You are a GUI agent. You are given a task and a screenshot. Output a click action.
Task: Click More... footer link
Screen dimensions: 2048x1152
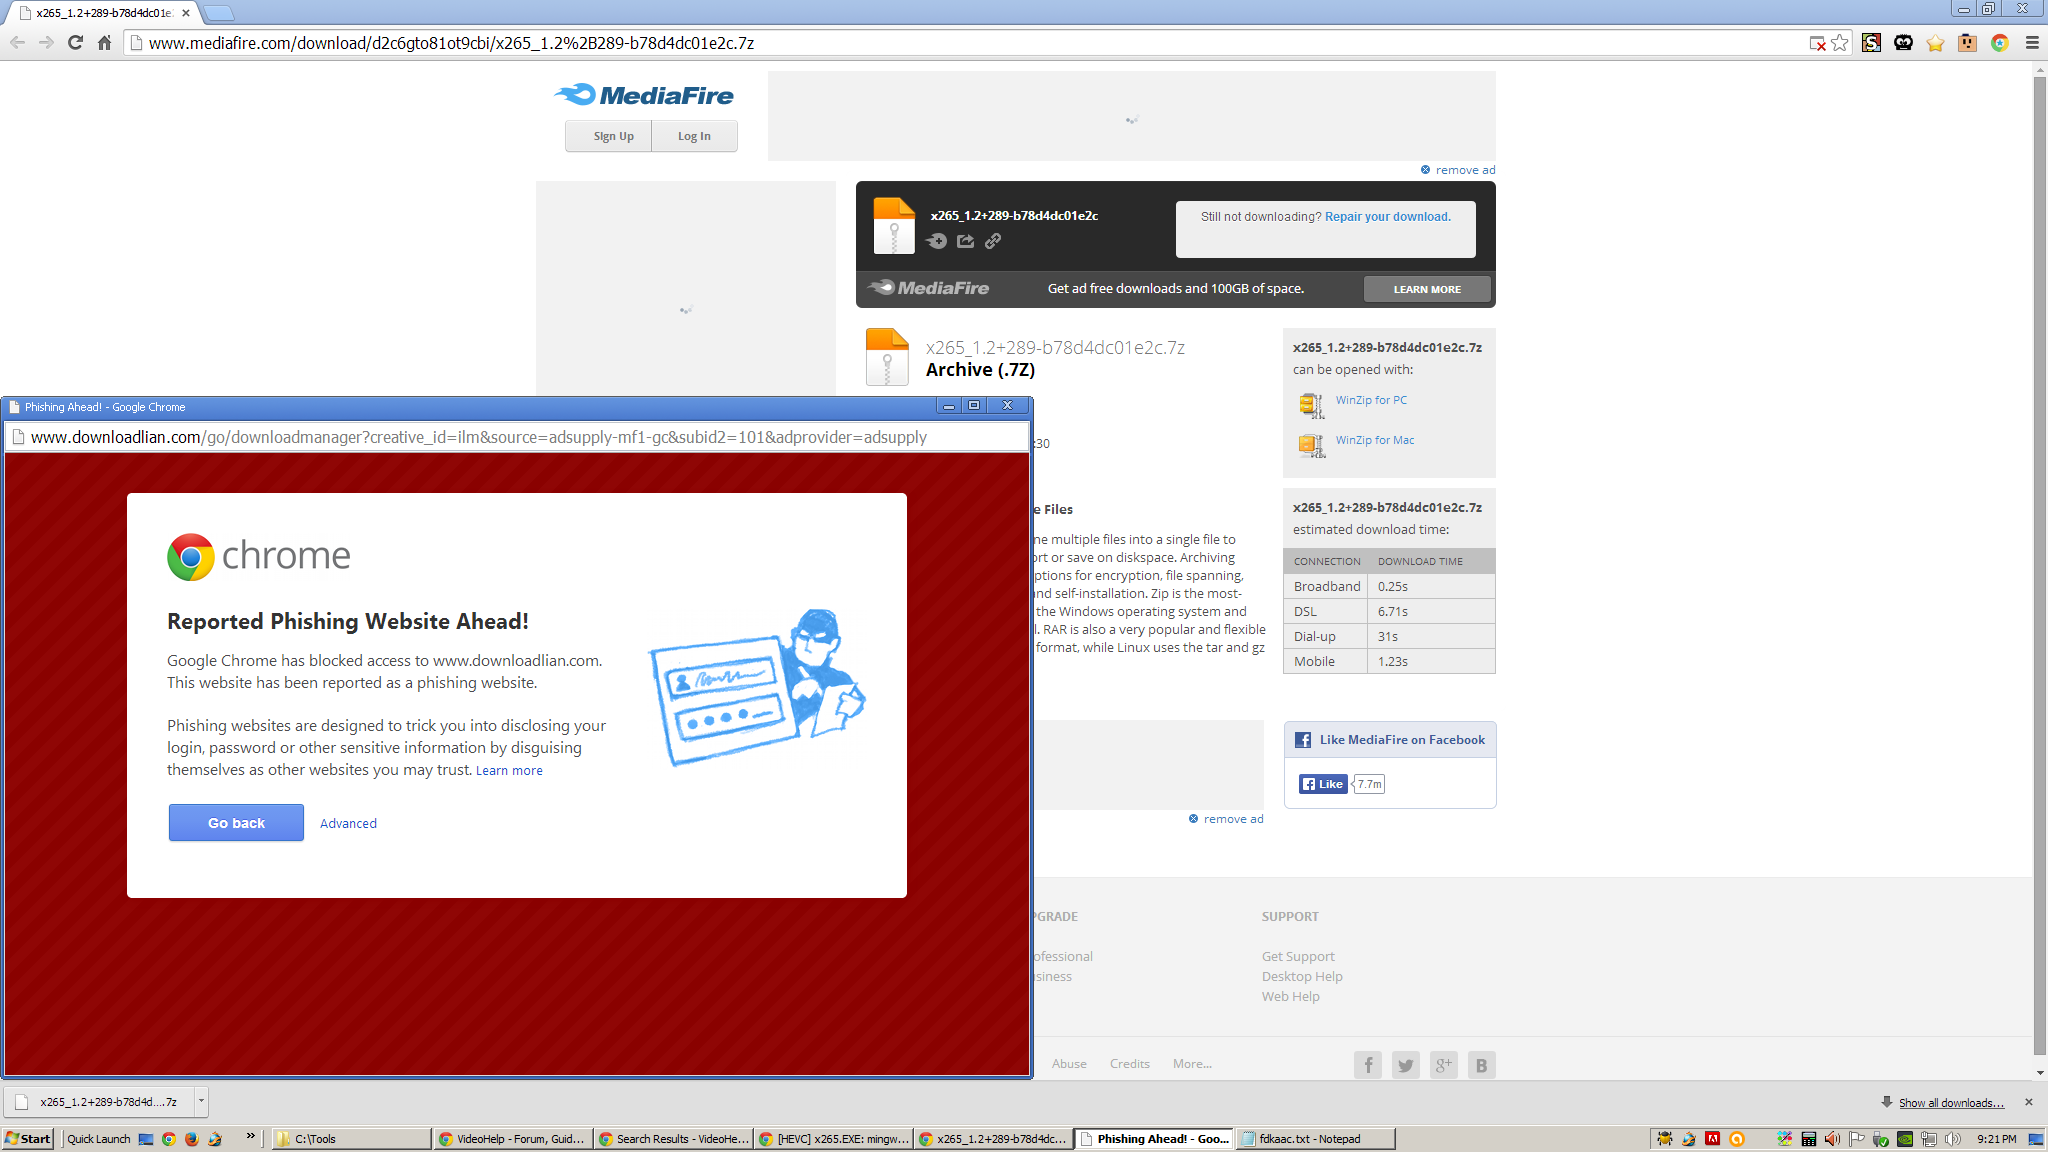tap(1192, 1064)
